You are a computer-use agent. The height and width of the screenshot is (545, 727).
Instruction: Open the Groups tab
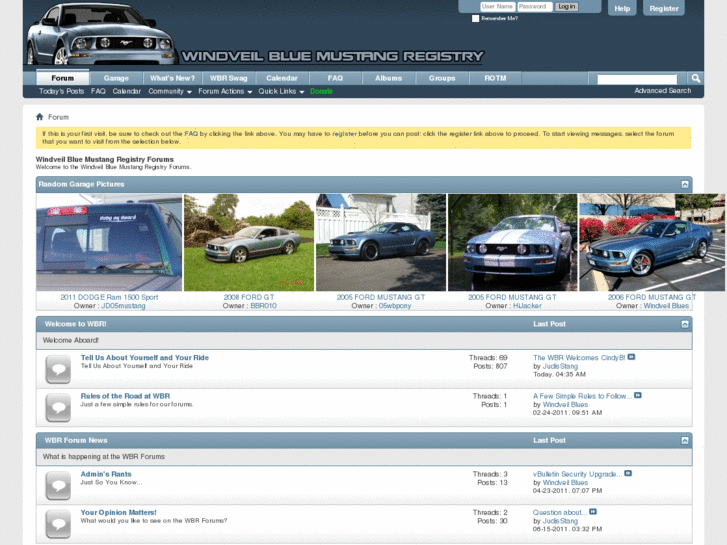442,78
